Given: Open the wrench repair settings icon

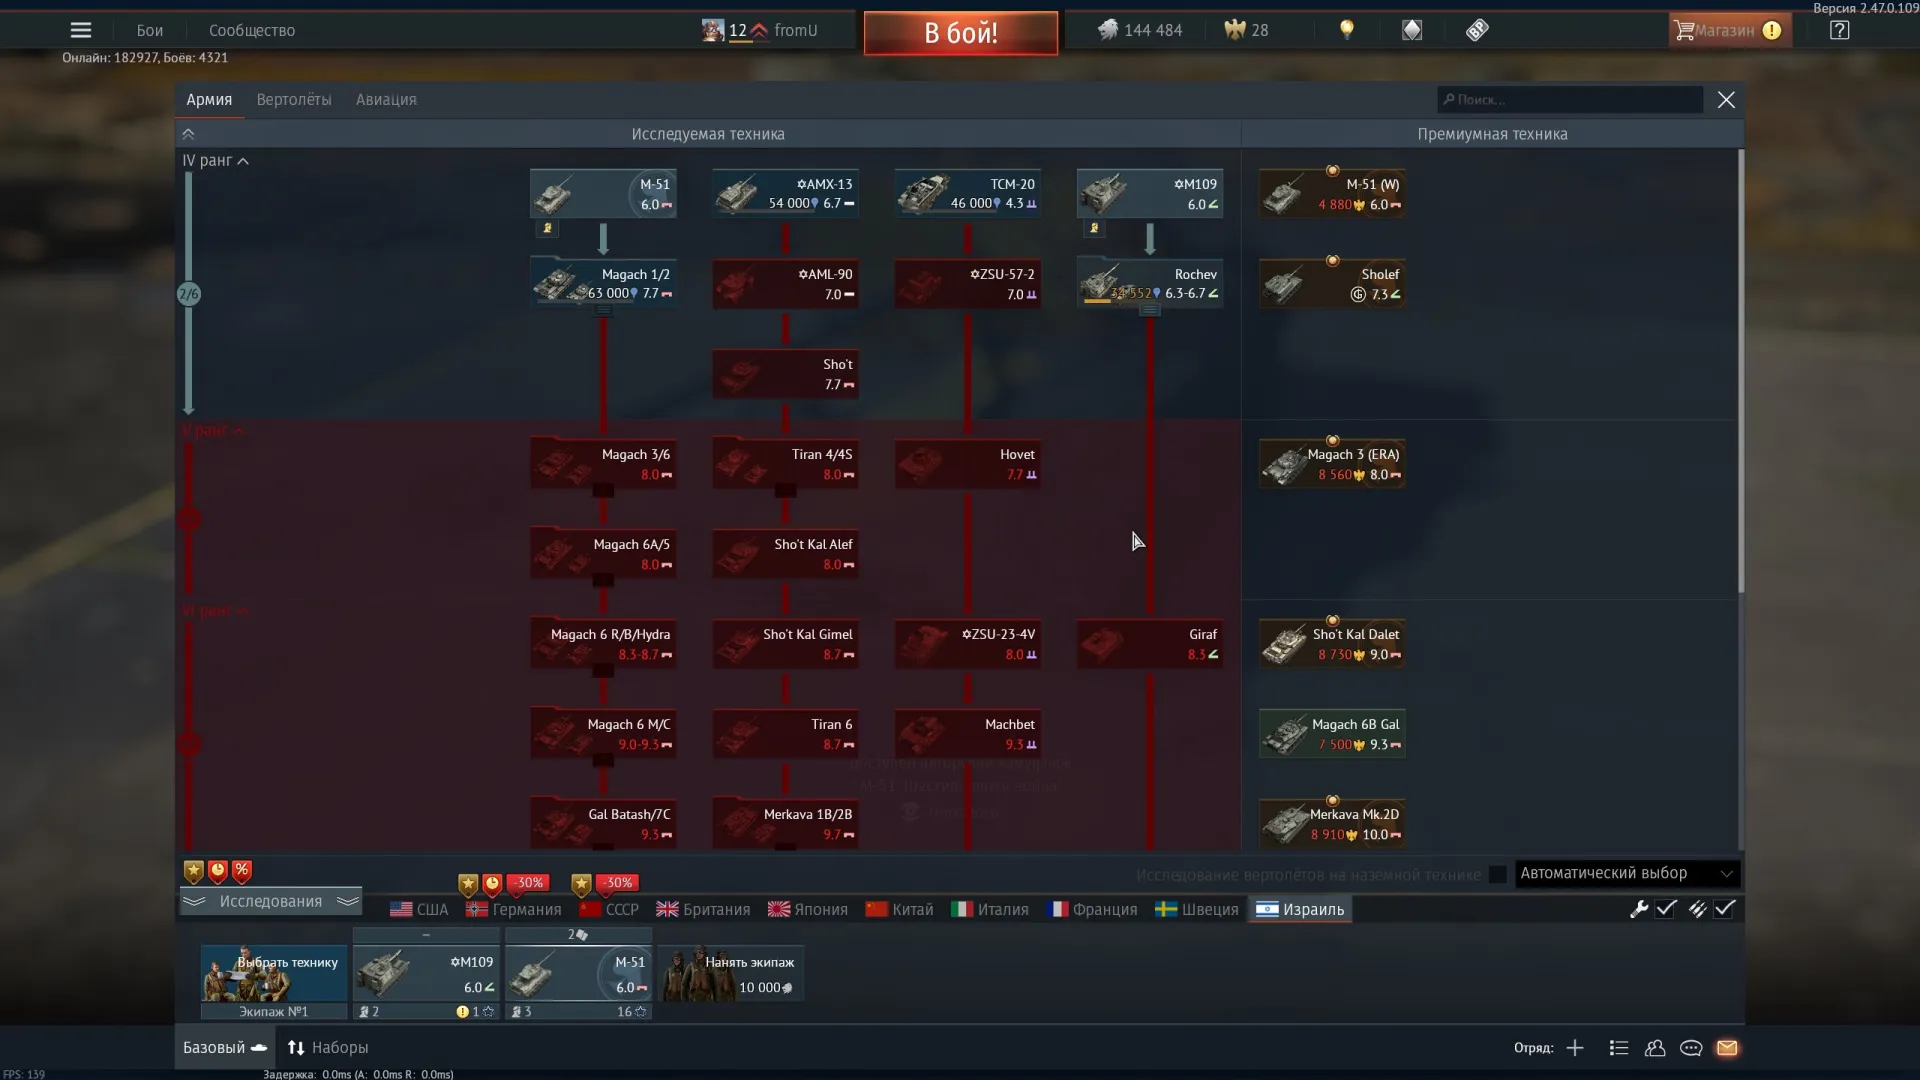Looking at the screenshot, I should click(x=1638, y=909).
